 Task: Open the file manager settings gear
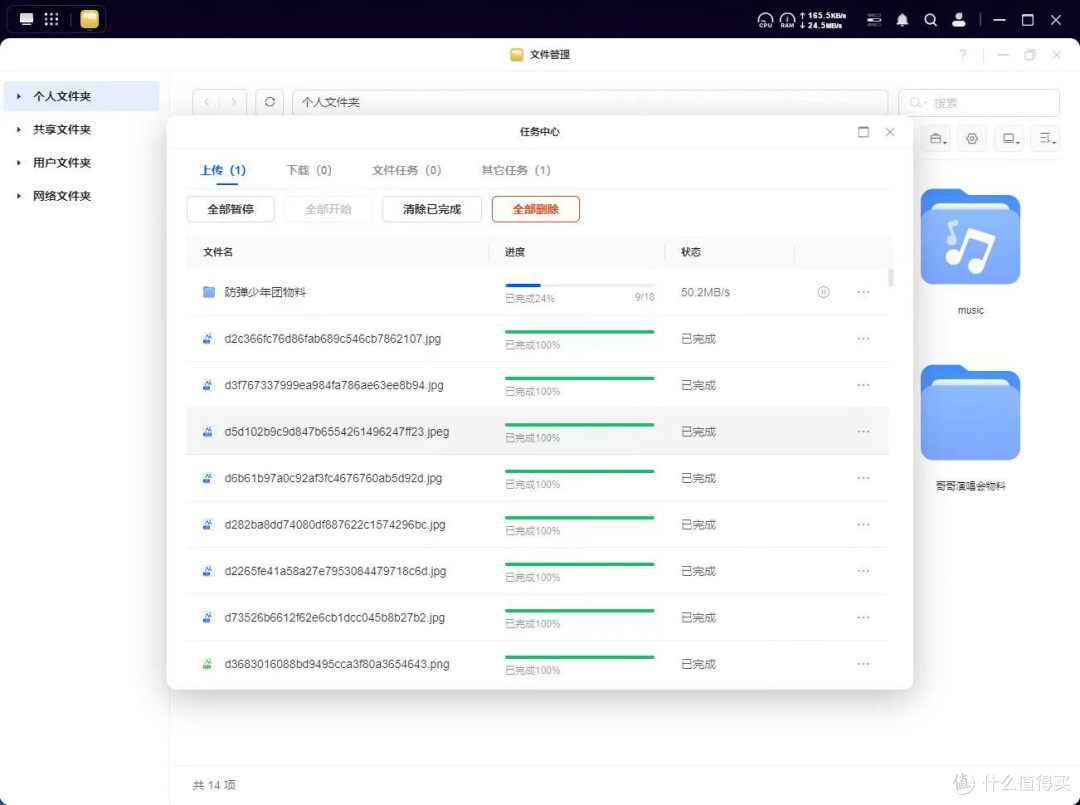pyautogui.click(x=972, y=138)
